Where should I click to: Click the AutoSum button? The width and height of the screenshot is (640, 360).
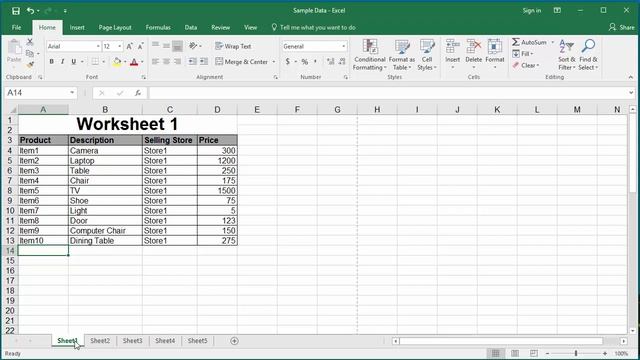pyautogui.click(x=529, y=42)
